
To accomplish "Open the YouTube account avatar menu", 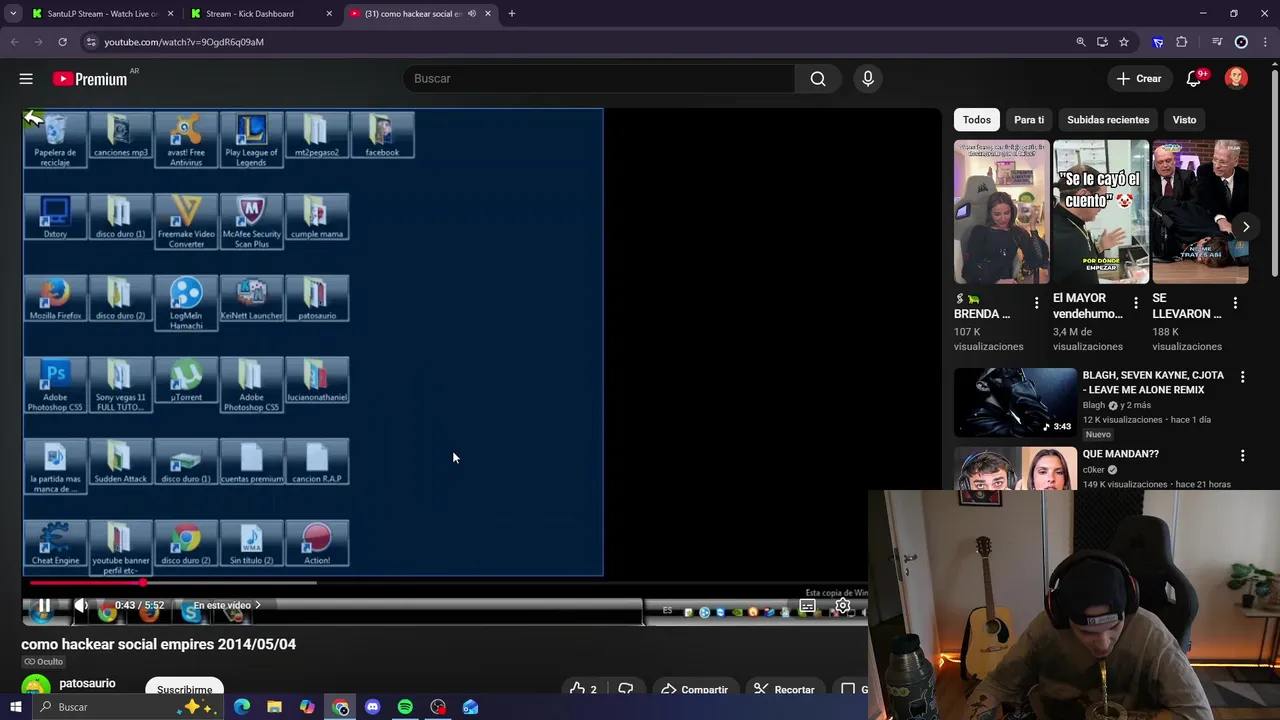I will [x=1236, y=79].
